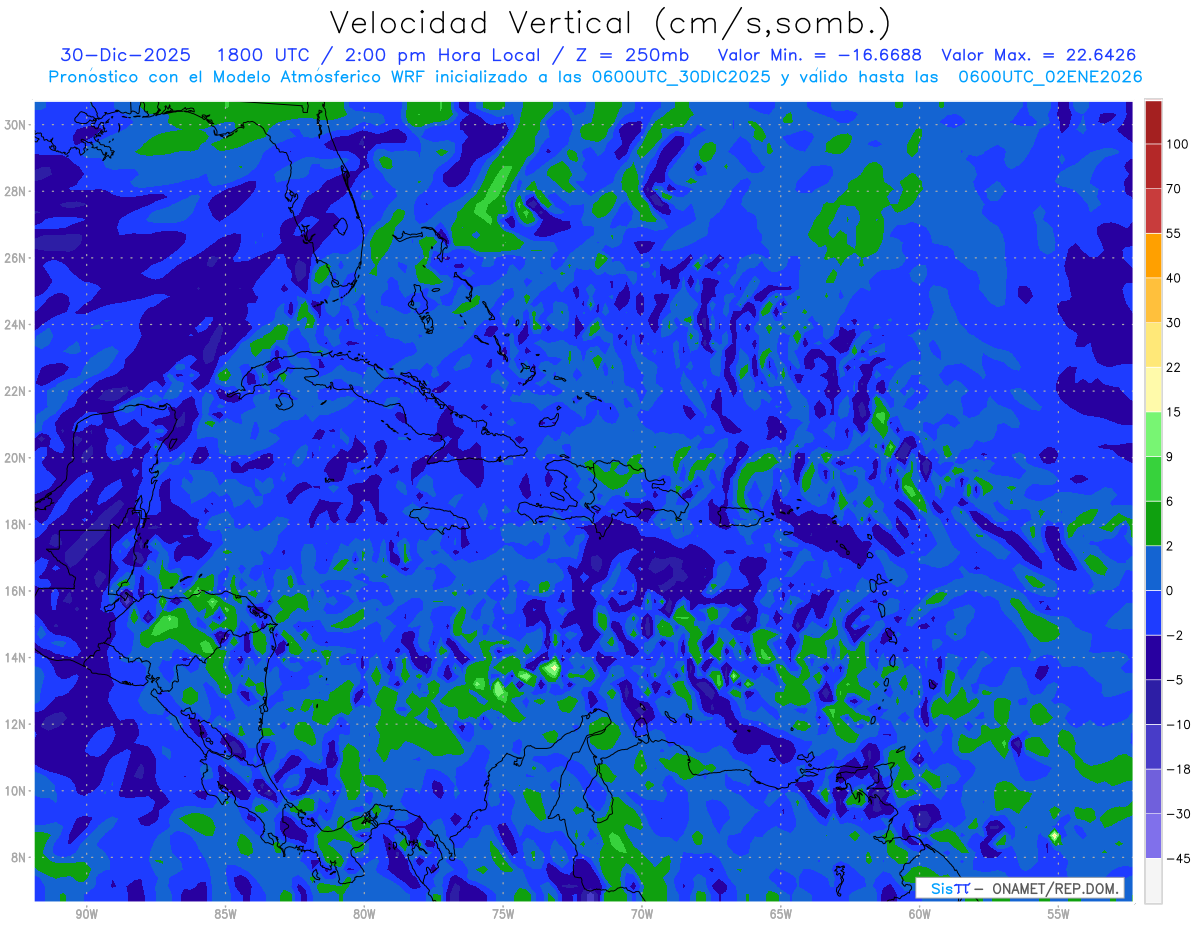Click the 75W longitude label

503,914
